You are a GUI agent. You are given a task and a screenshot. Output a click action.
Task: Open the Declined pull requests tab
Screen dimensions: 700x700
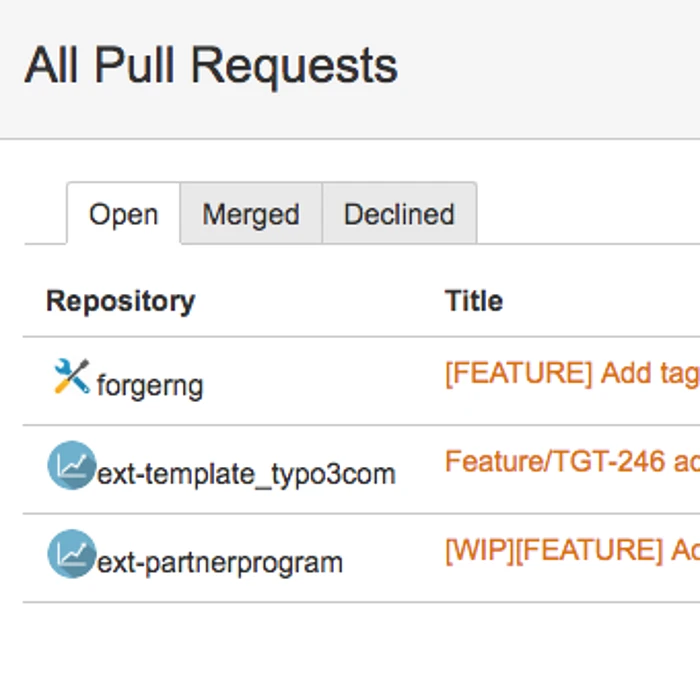point(399,214)
